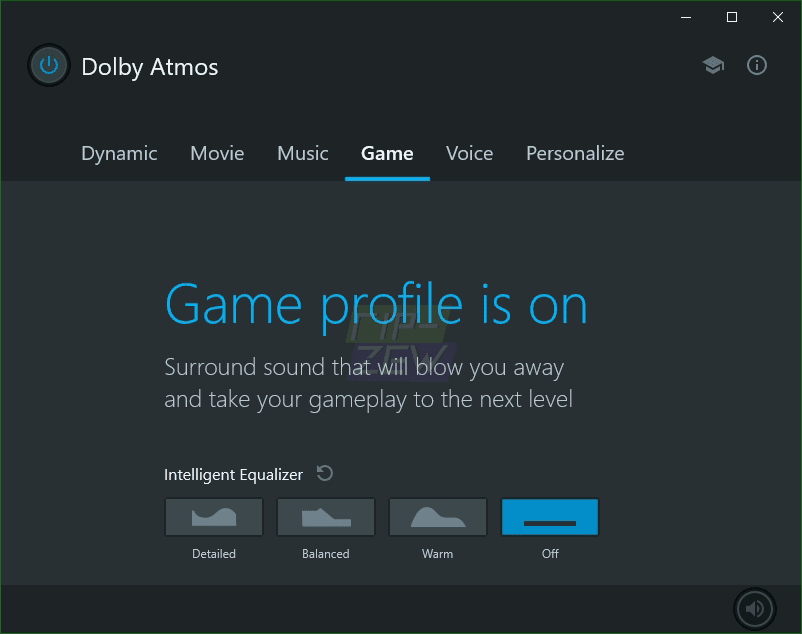The width and height of the screenshot is (802, 634).
Task: Reset Intelligent Equalizer to default
Action: [324, 473]
